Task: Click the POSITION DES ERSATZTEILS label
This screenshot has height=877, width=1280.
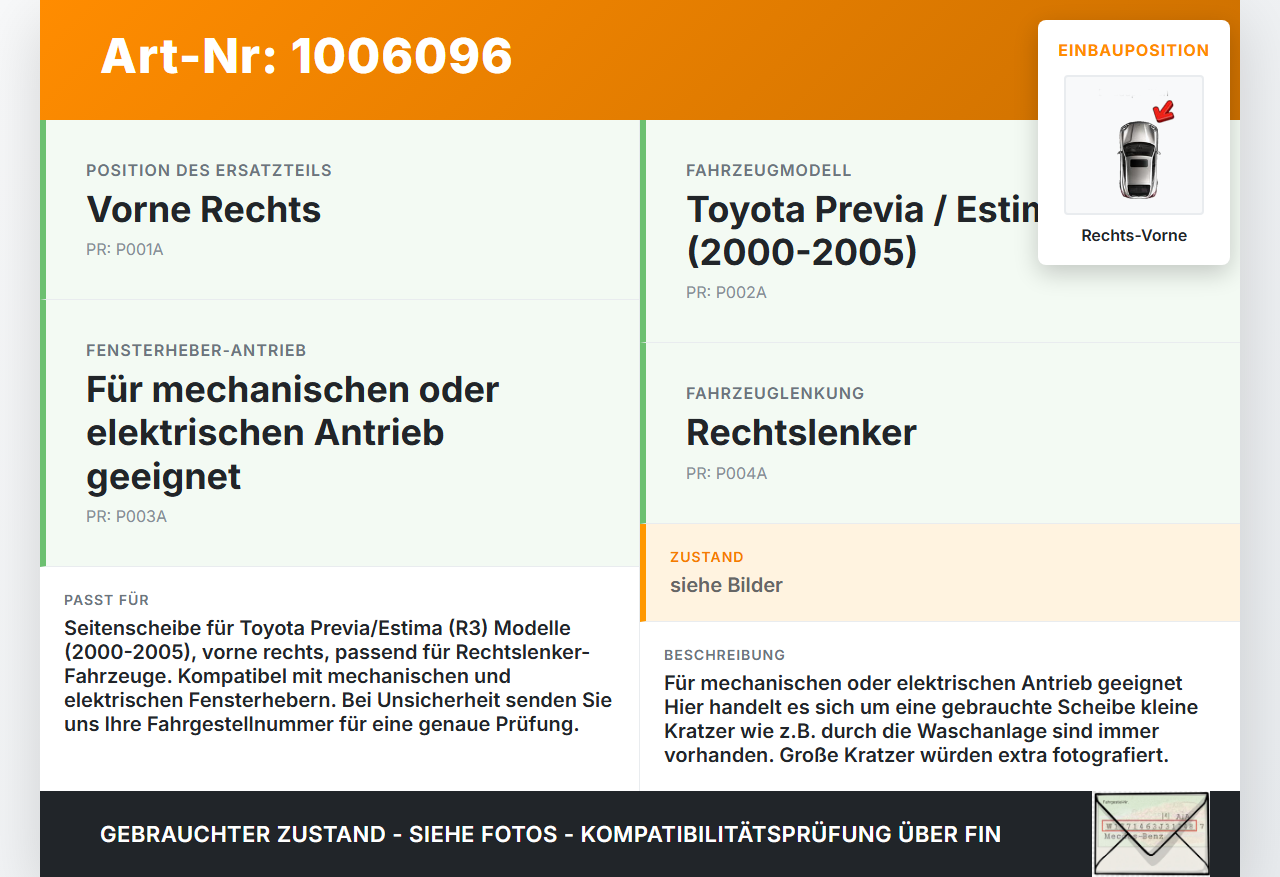Action: tap(209, 171)
